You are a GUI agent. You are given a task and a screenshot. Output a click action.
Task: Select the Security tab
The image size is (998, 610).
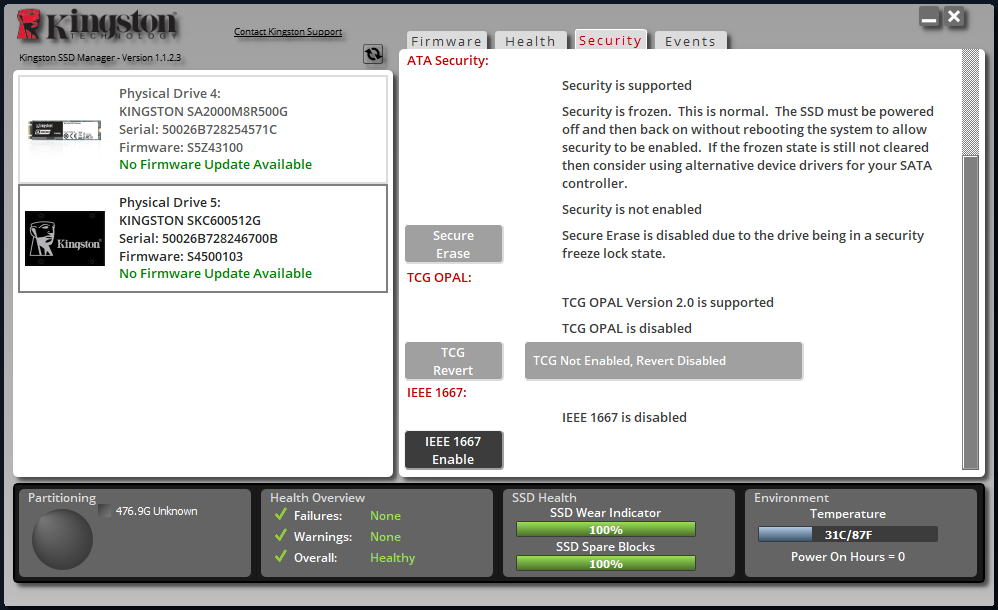point(610,41)
